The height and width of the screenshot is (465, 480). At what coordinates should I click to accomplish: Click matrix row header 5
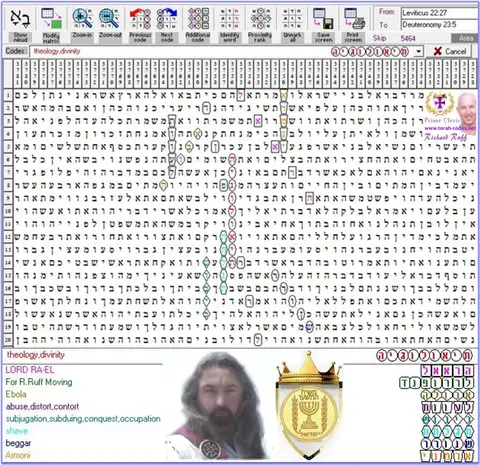pos(8,146)
